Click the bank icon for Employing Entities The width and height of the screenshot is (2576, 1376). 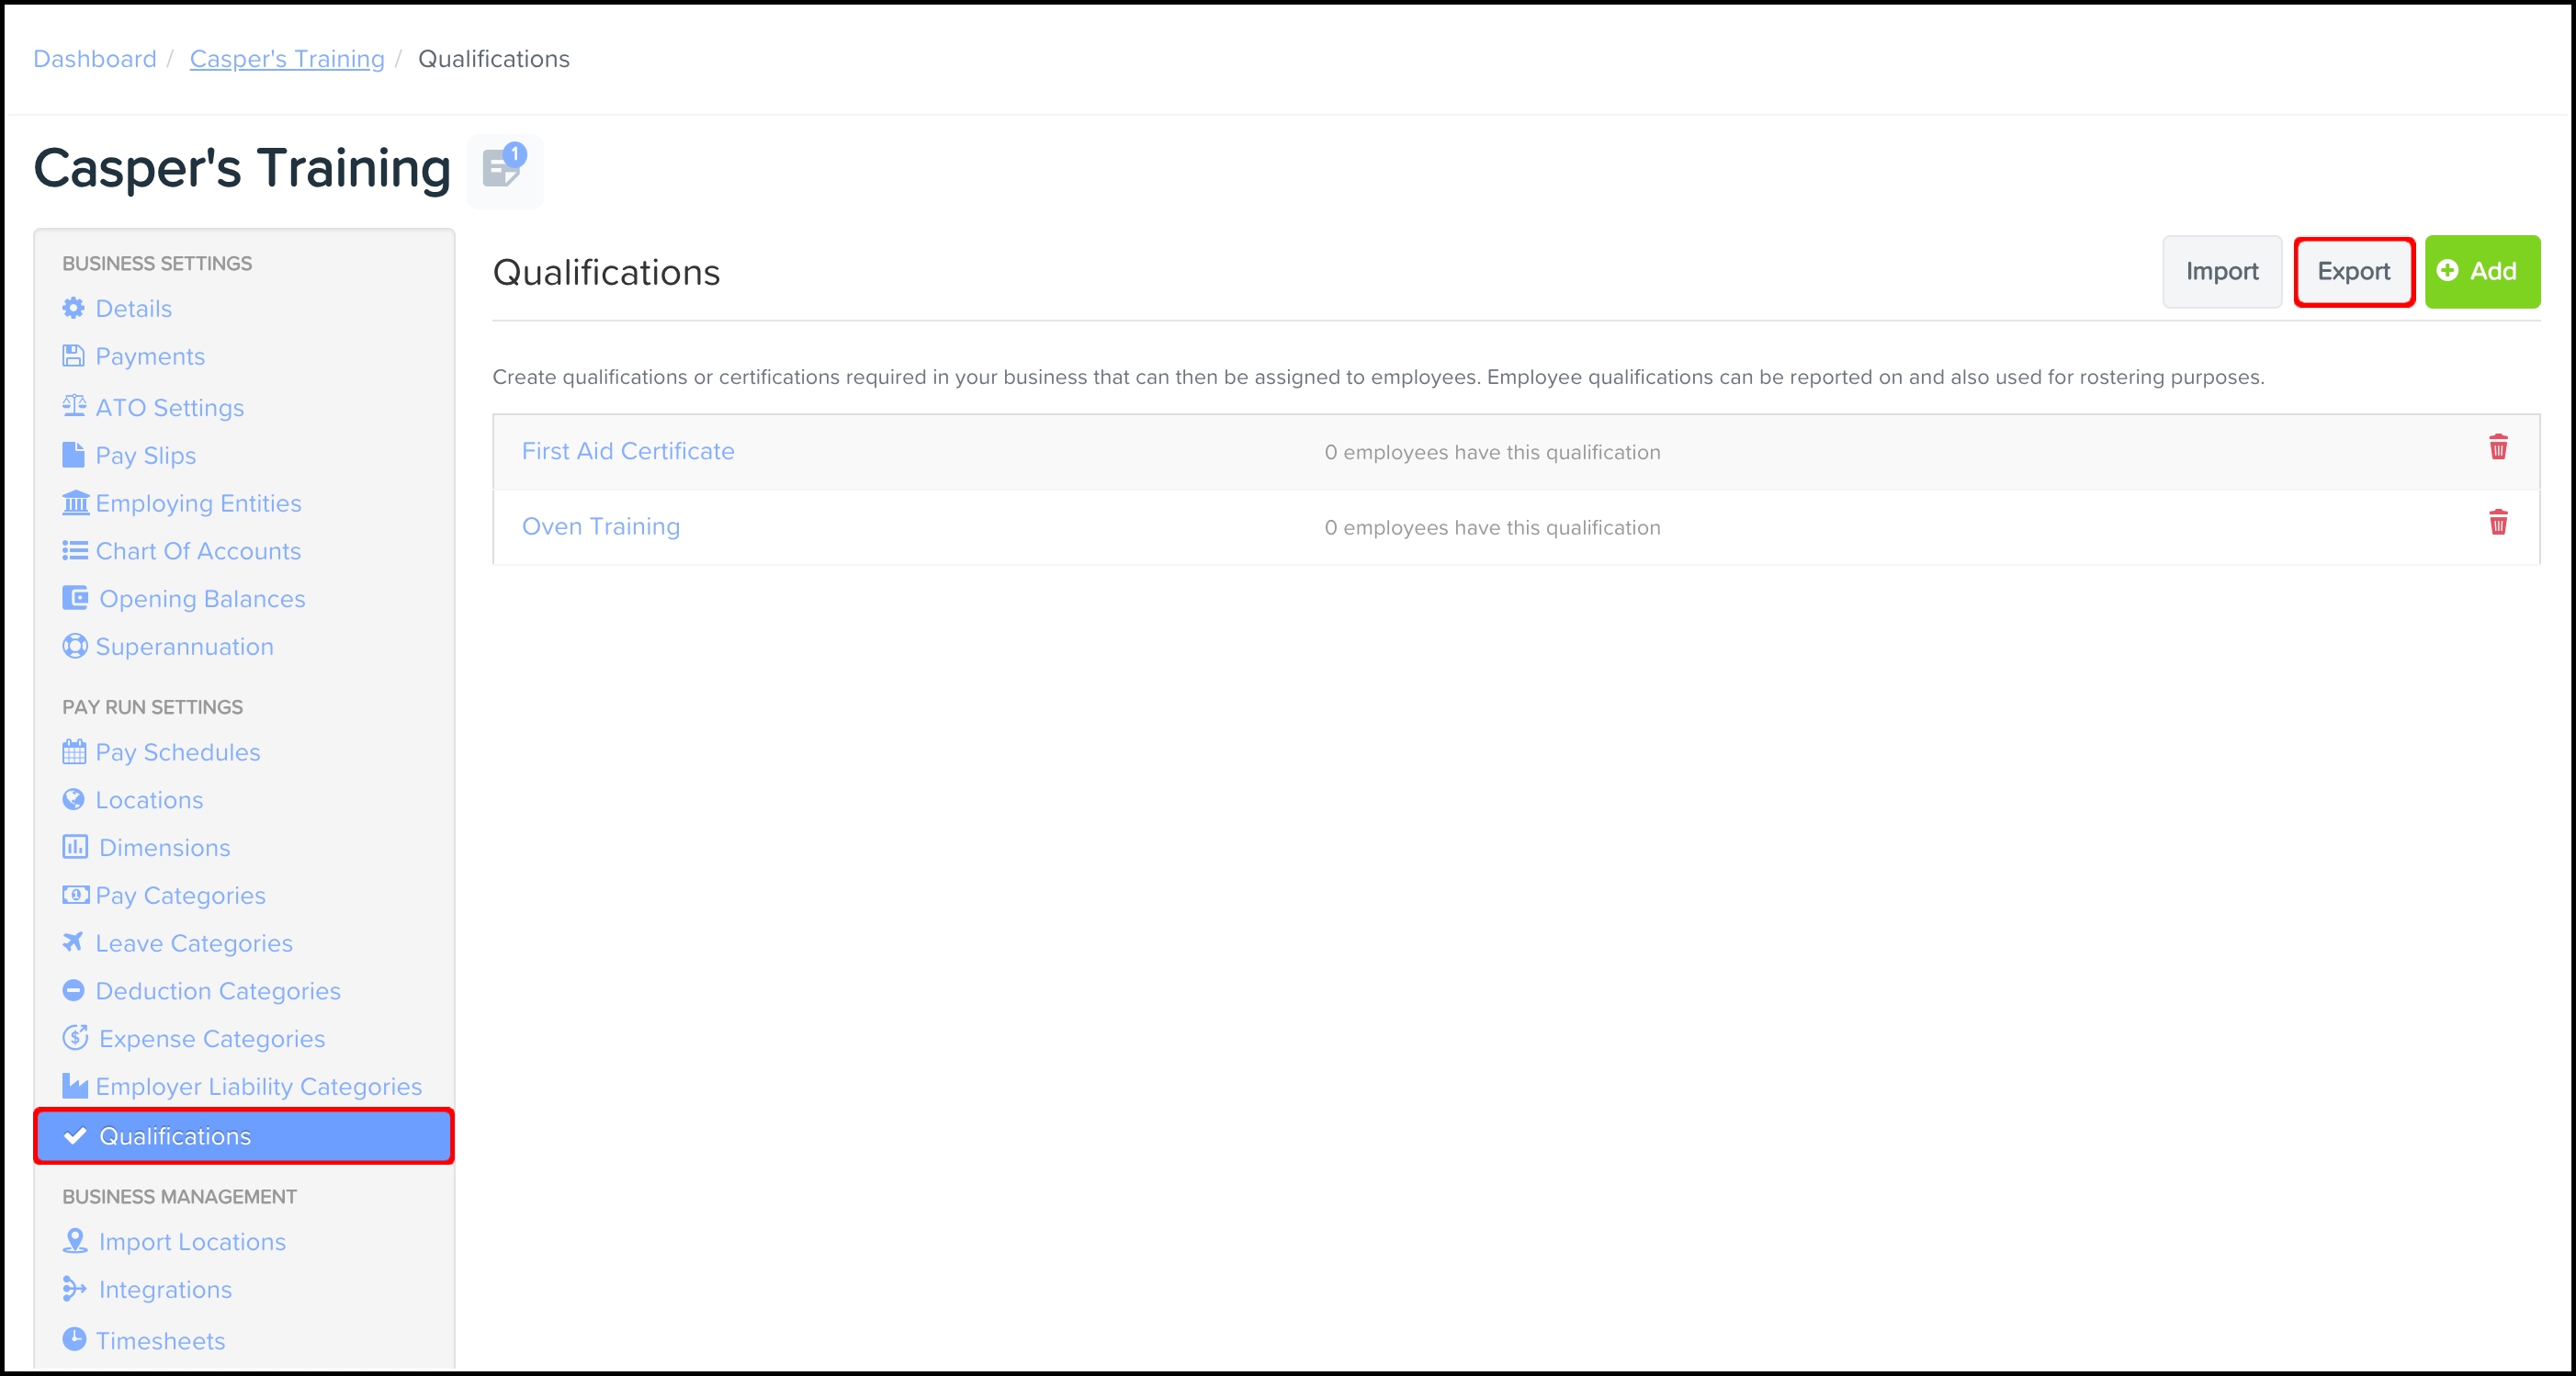(x=75, y=502)
